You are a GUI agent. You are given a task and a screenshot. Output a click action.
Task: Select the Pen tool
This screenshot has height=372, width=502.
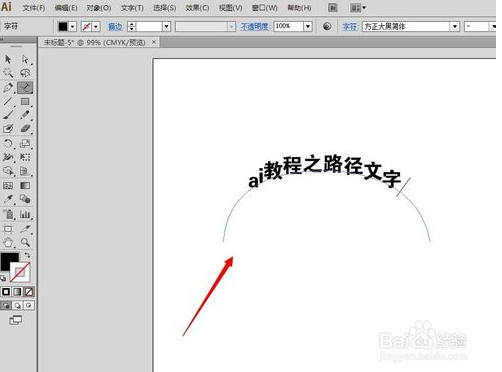pyautogui.click(x=8, y=87)
